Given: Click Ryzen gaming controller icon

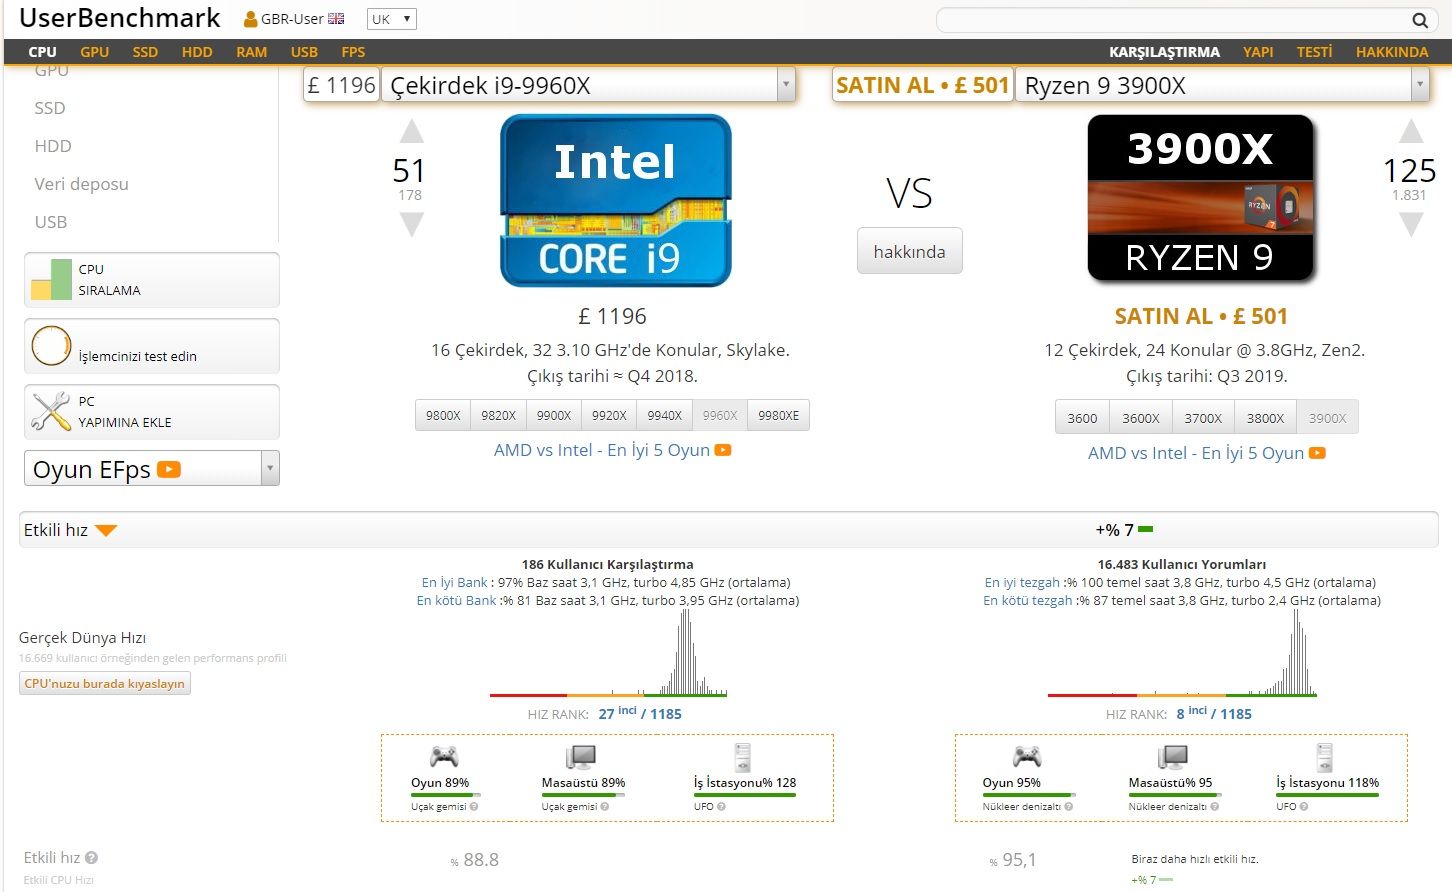Looking at the screenshot, I should [1027, 756].
